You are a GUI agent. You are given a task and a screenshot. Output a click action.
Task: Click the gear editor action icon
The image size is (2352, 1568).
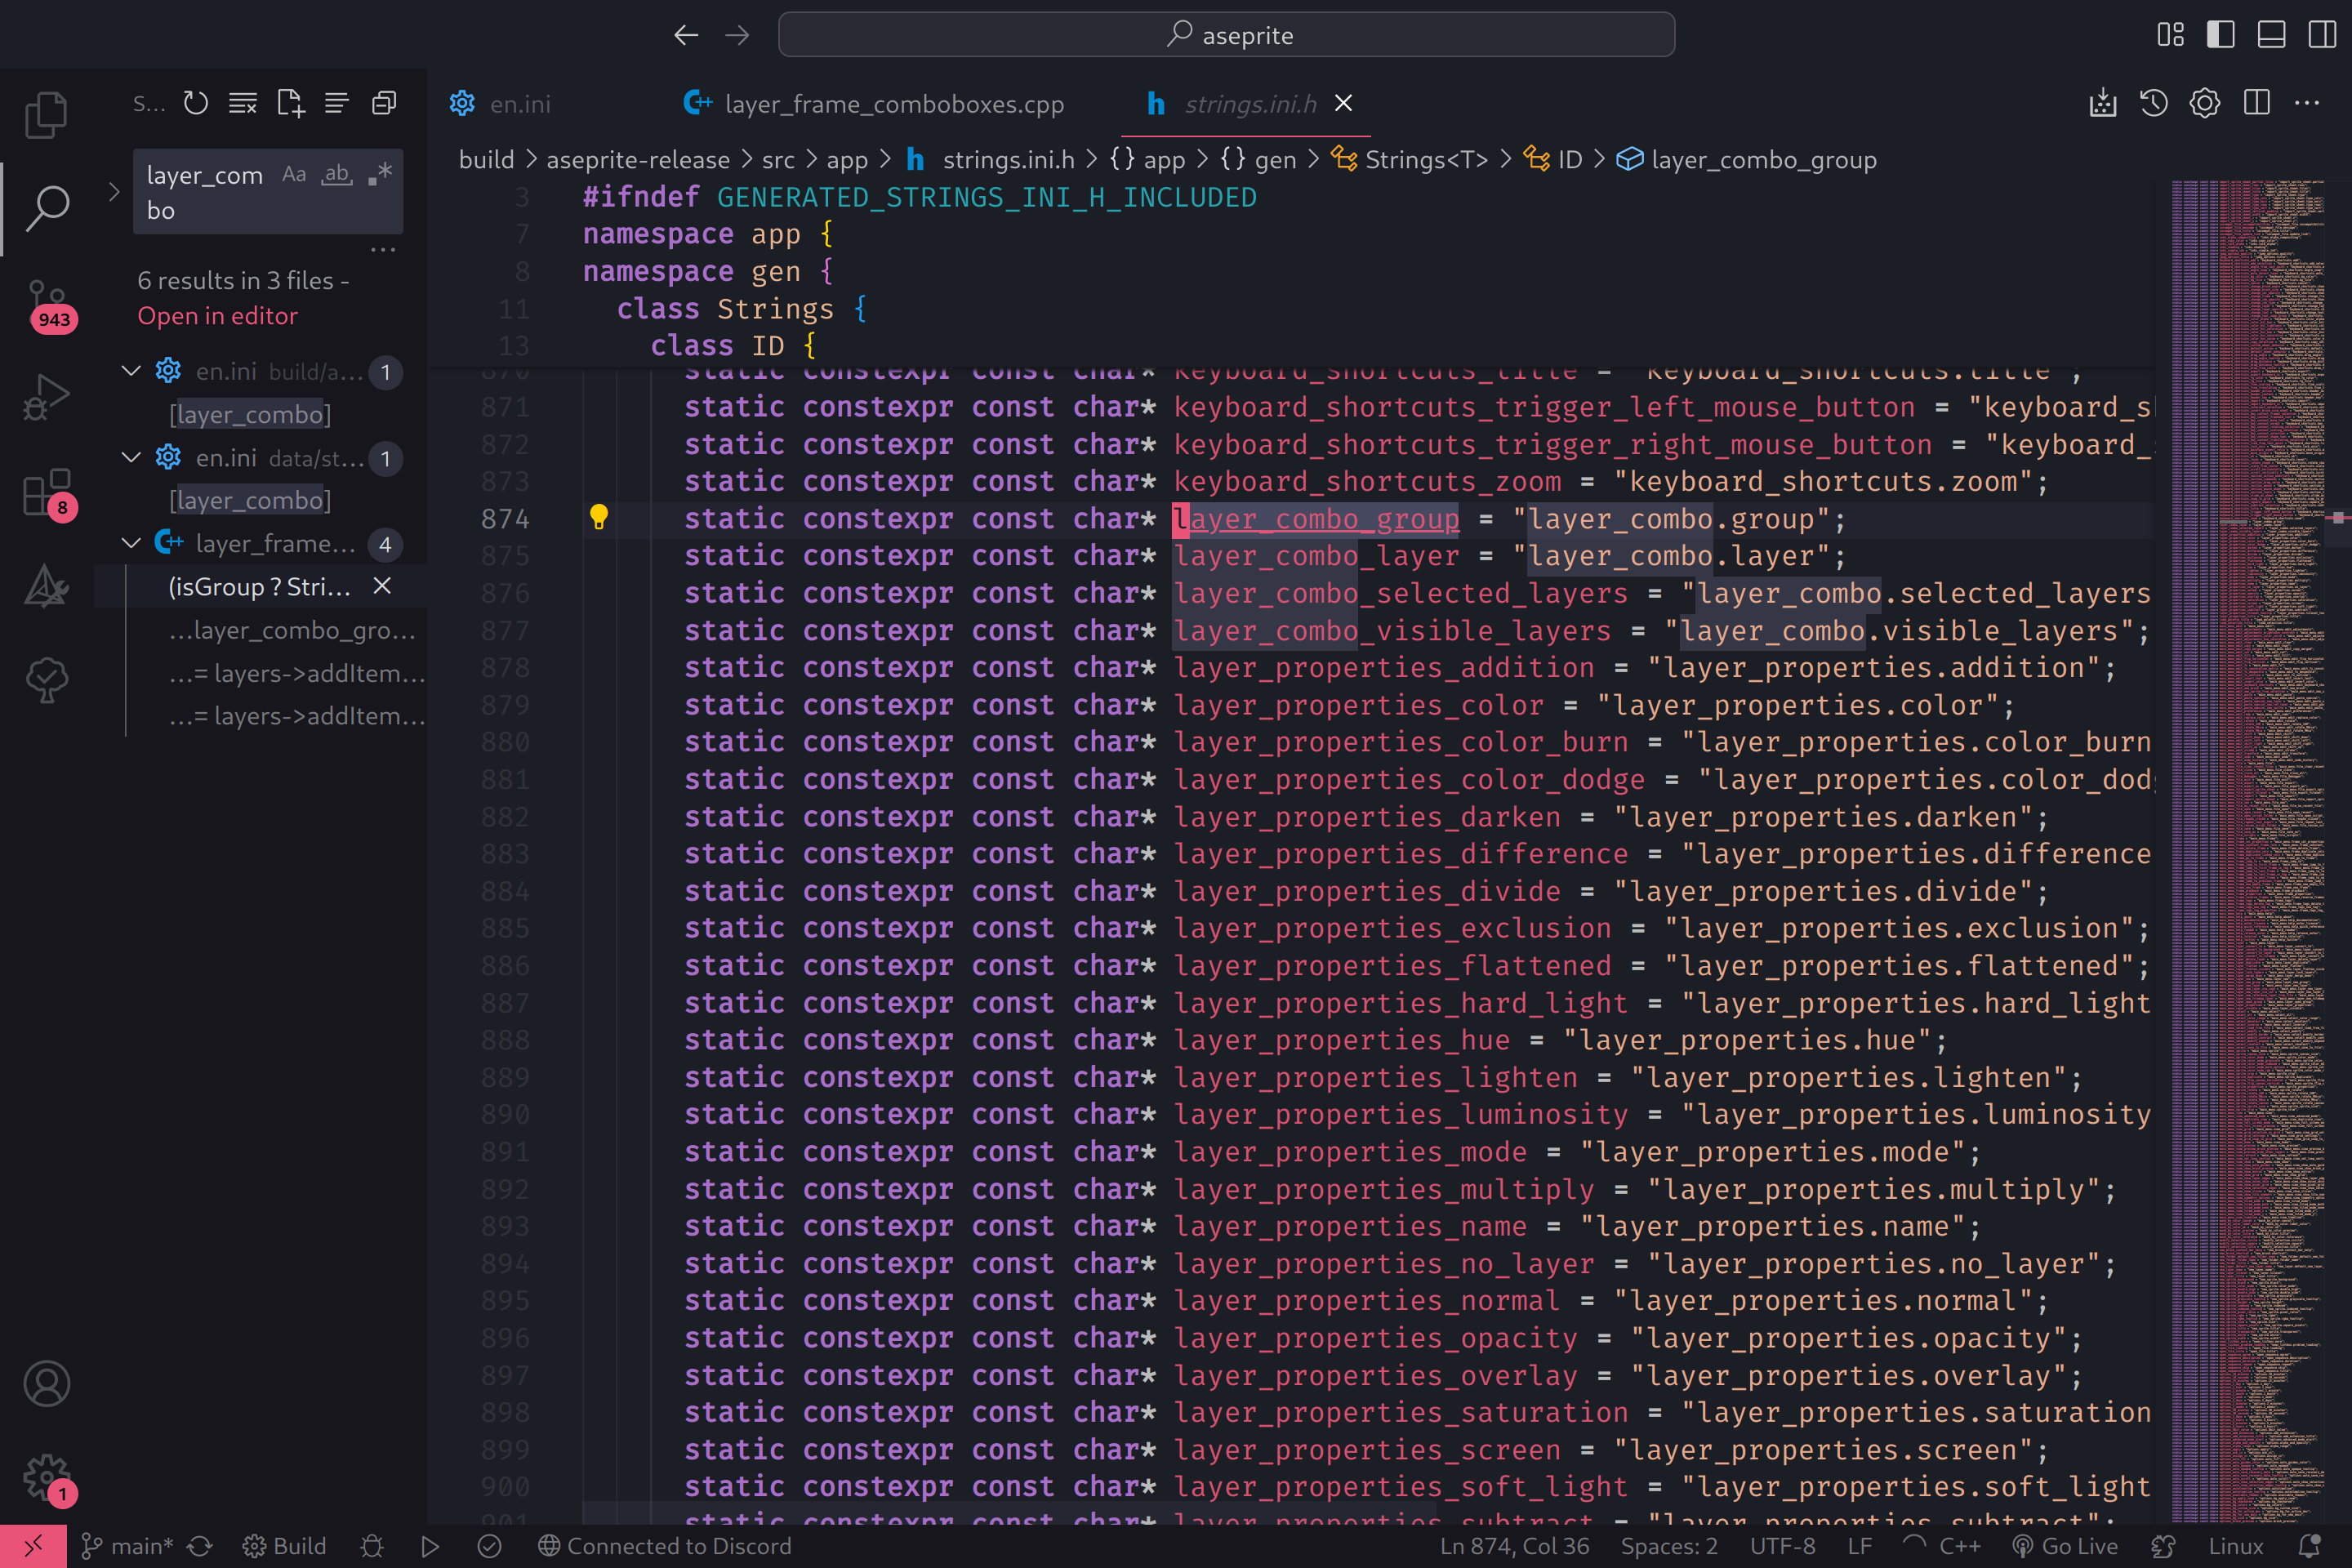2204,103
